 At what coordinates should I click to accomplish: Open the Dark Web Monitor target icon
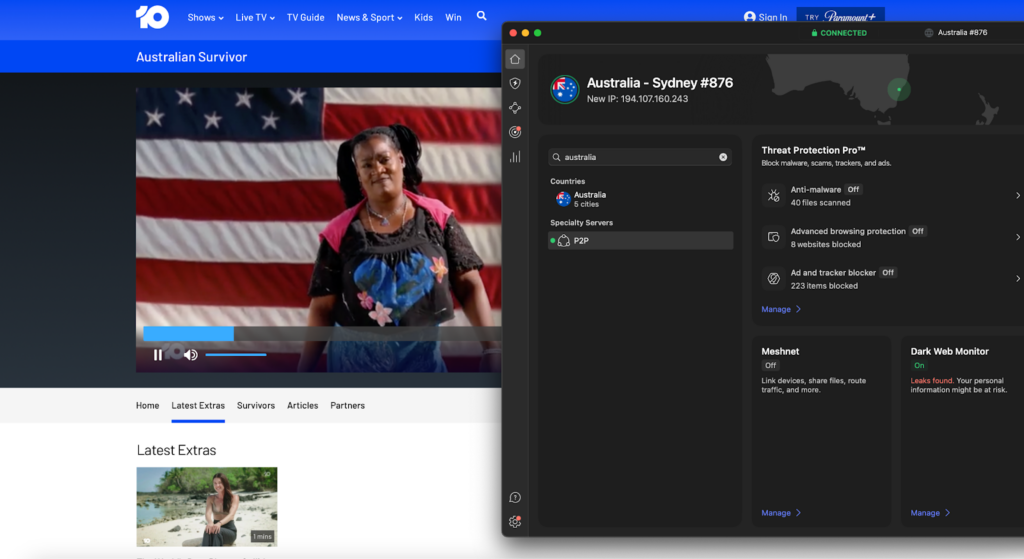click(x=515, y=132)
